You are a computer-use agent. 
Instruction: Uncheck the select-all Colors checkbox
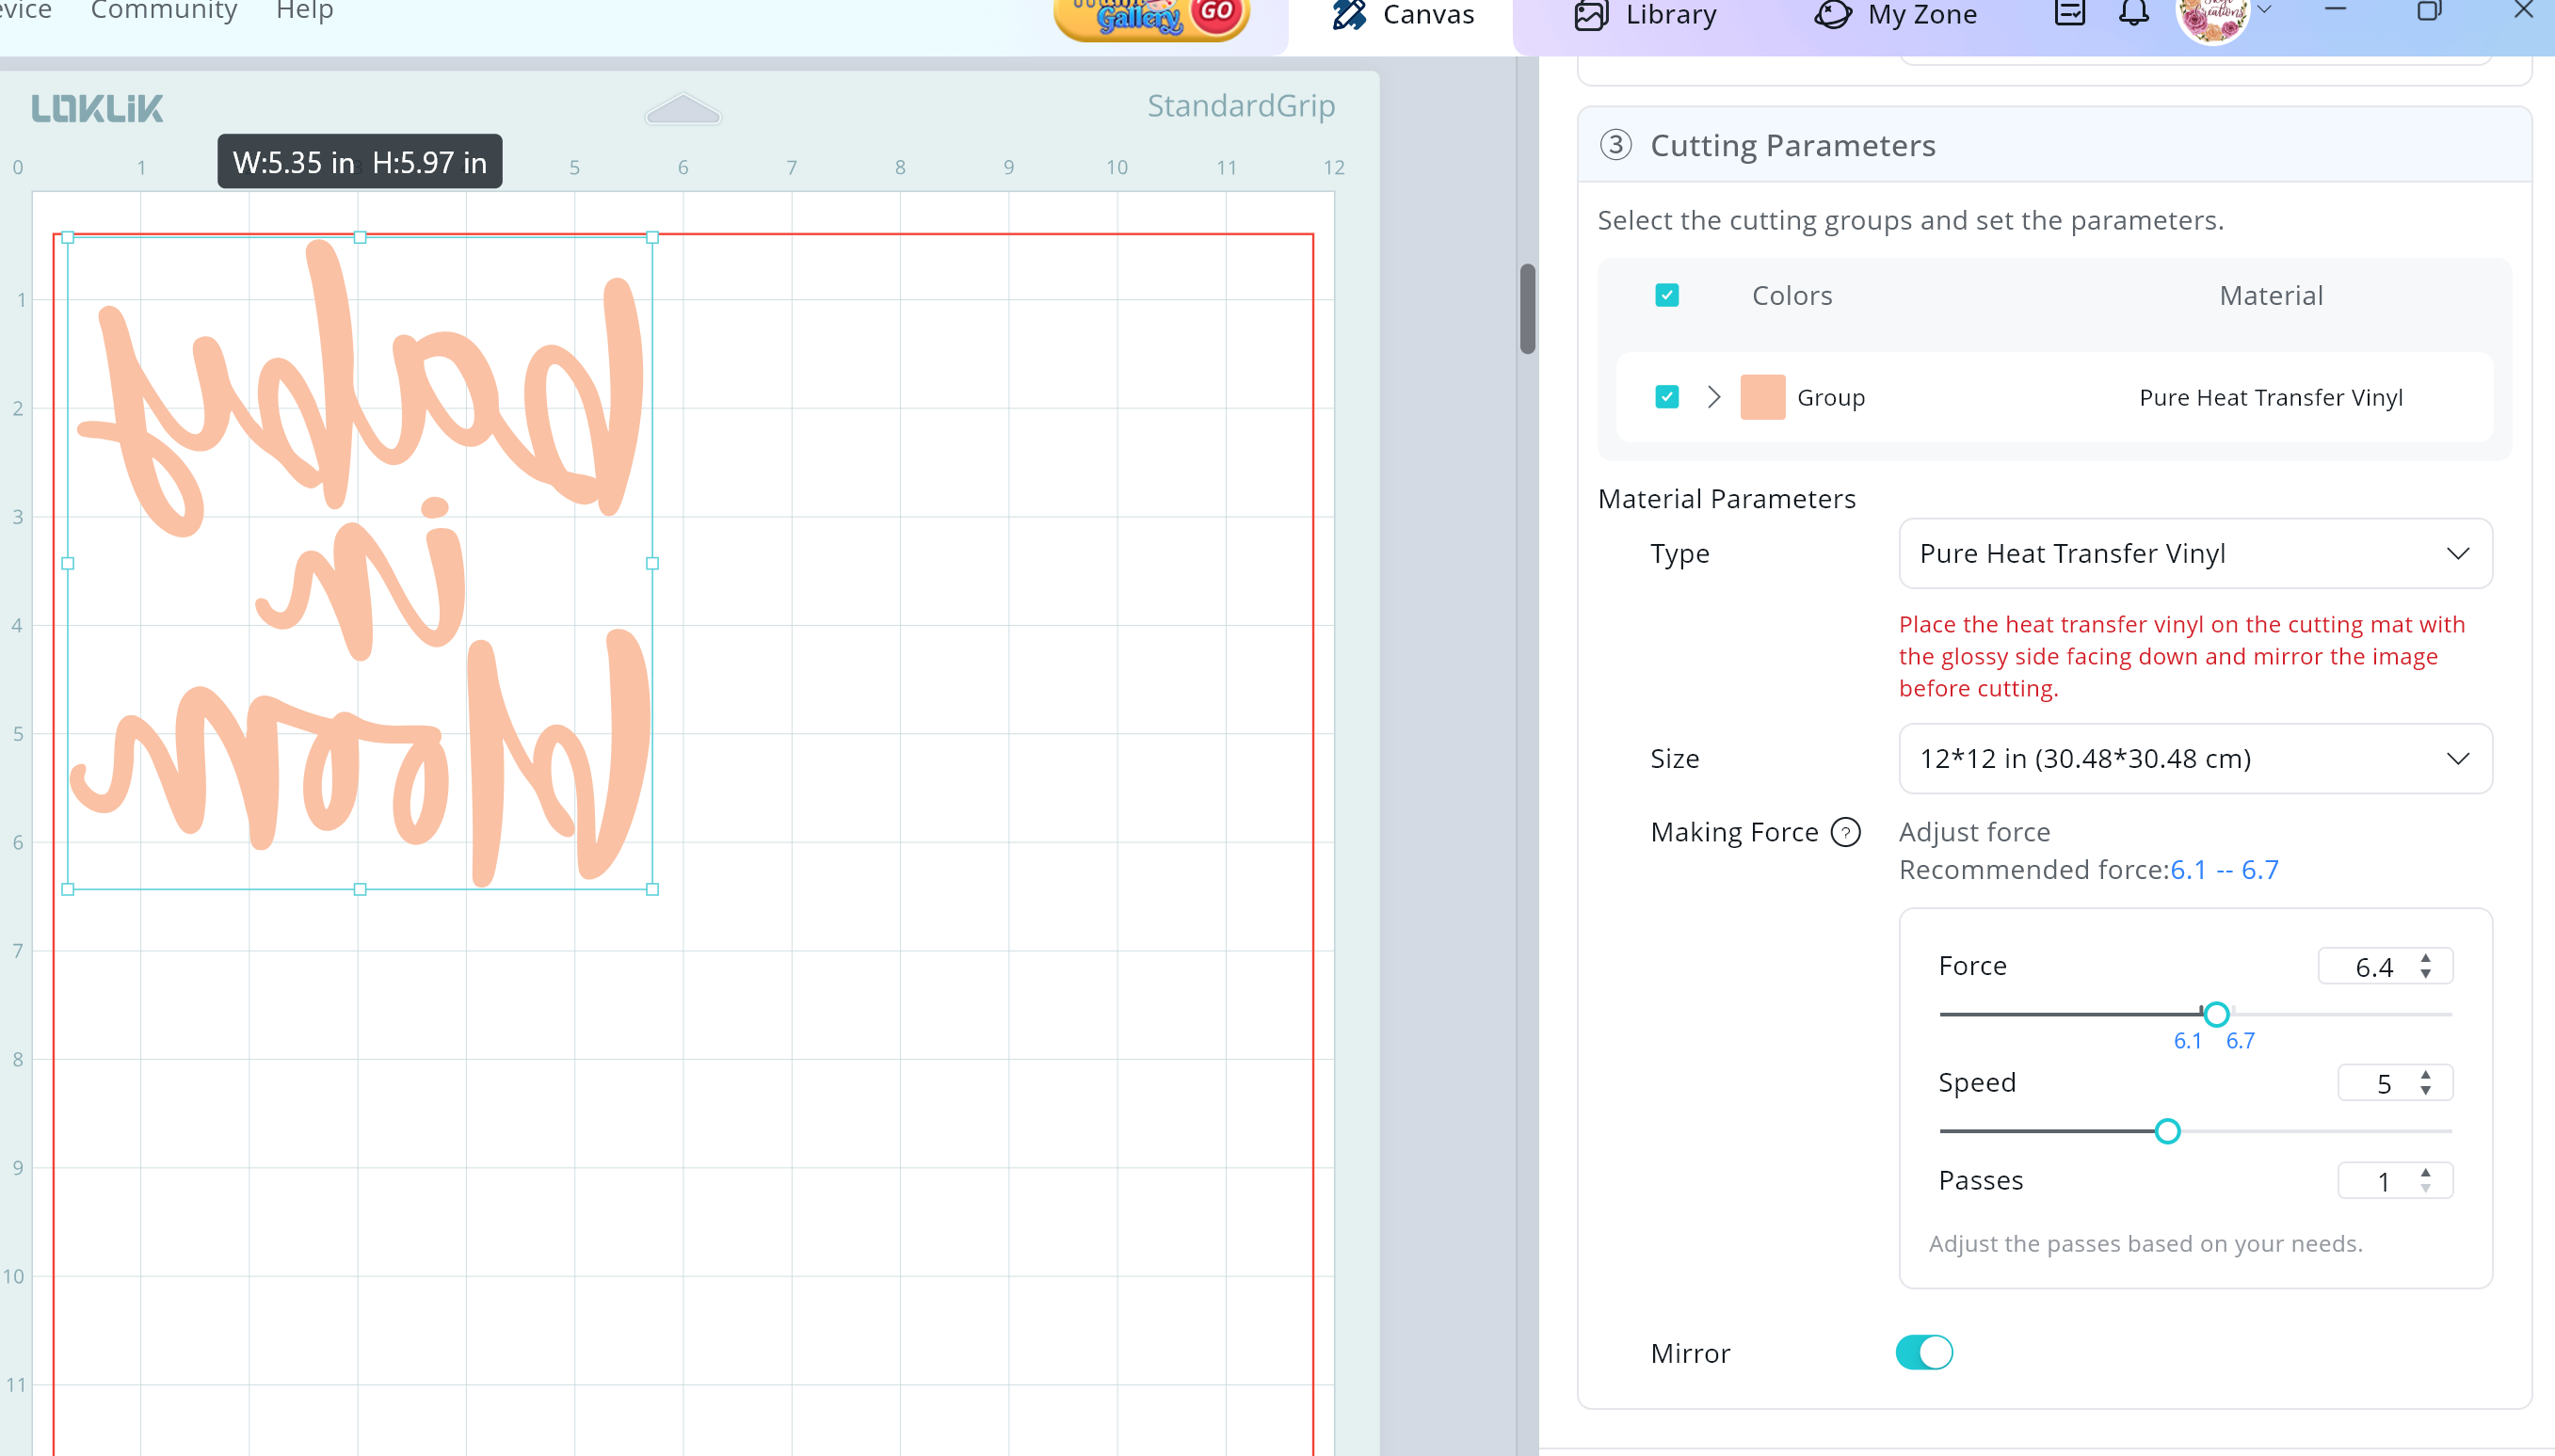(1666, 295)
